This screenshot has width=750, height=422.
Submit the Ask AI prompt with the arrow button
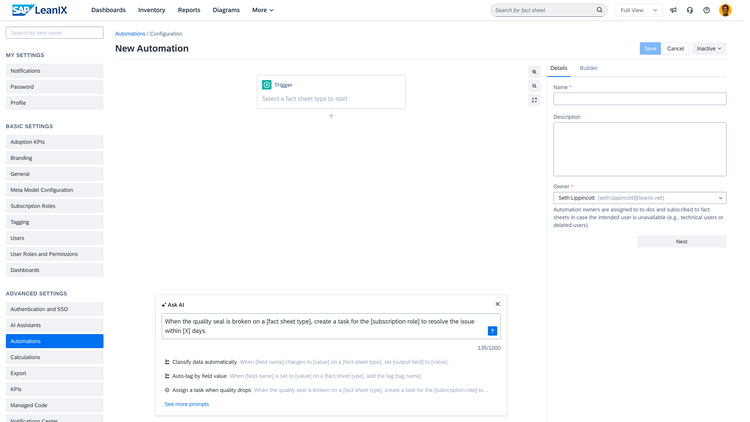[492, 331]
